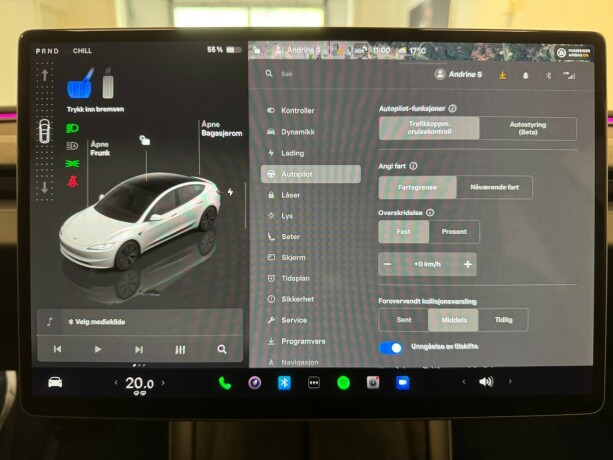Tap the volume speaker icon

[x=486, y=381]
